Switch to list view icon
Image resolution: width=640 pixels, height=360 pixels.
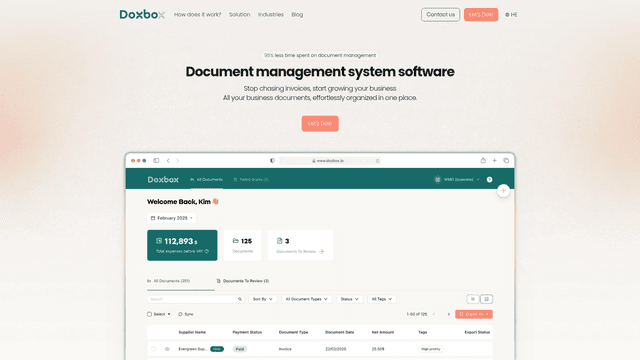(473, 299)
